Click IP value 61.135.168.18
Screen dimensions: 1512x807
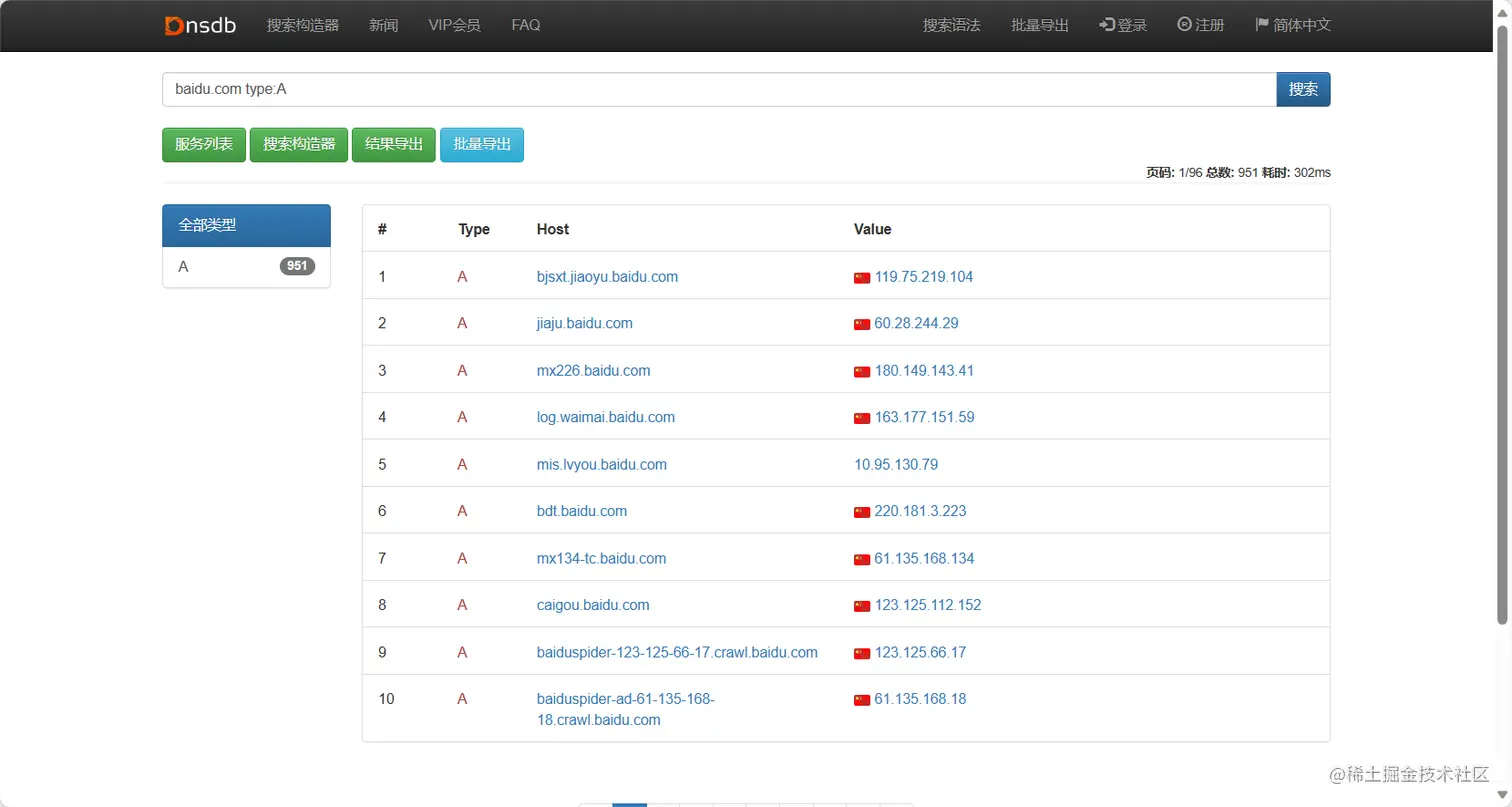point(921,699)
